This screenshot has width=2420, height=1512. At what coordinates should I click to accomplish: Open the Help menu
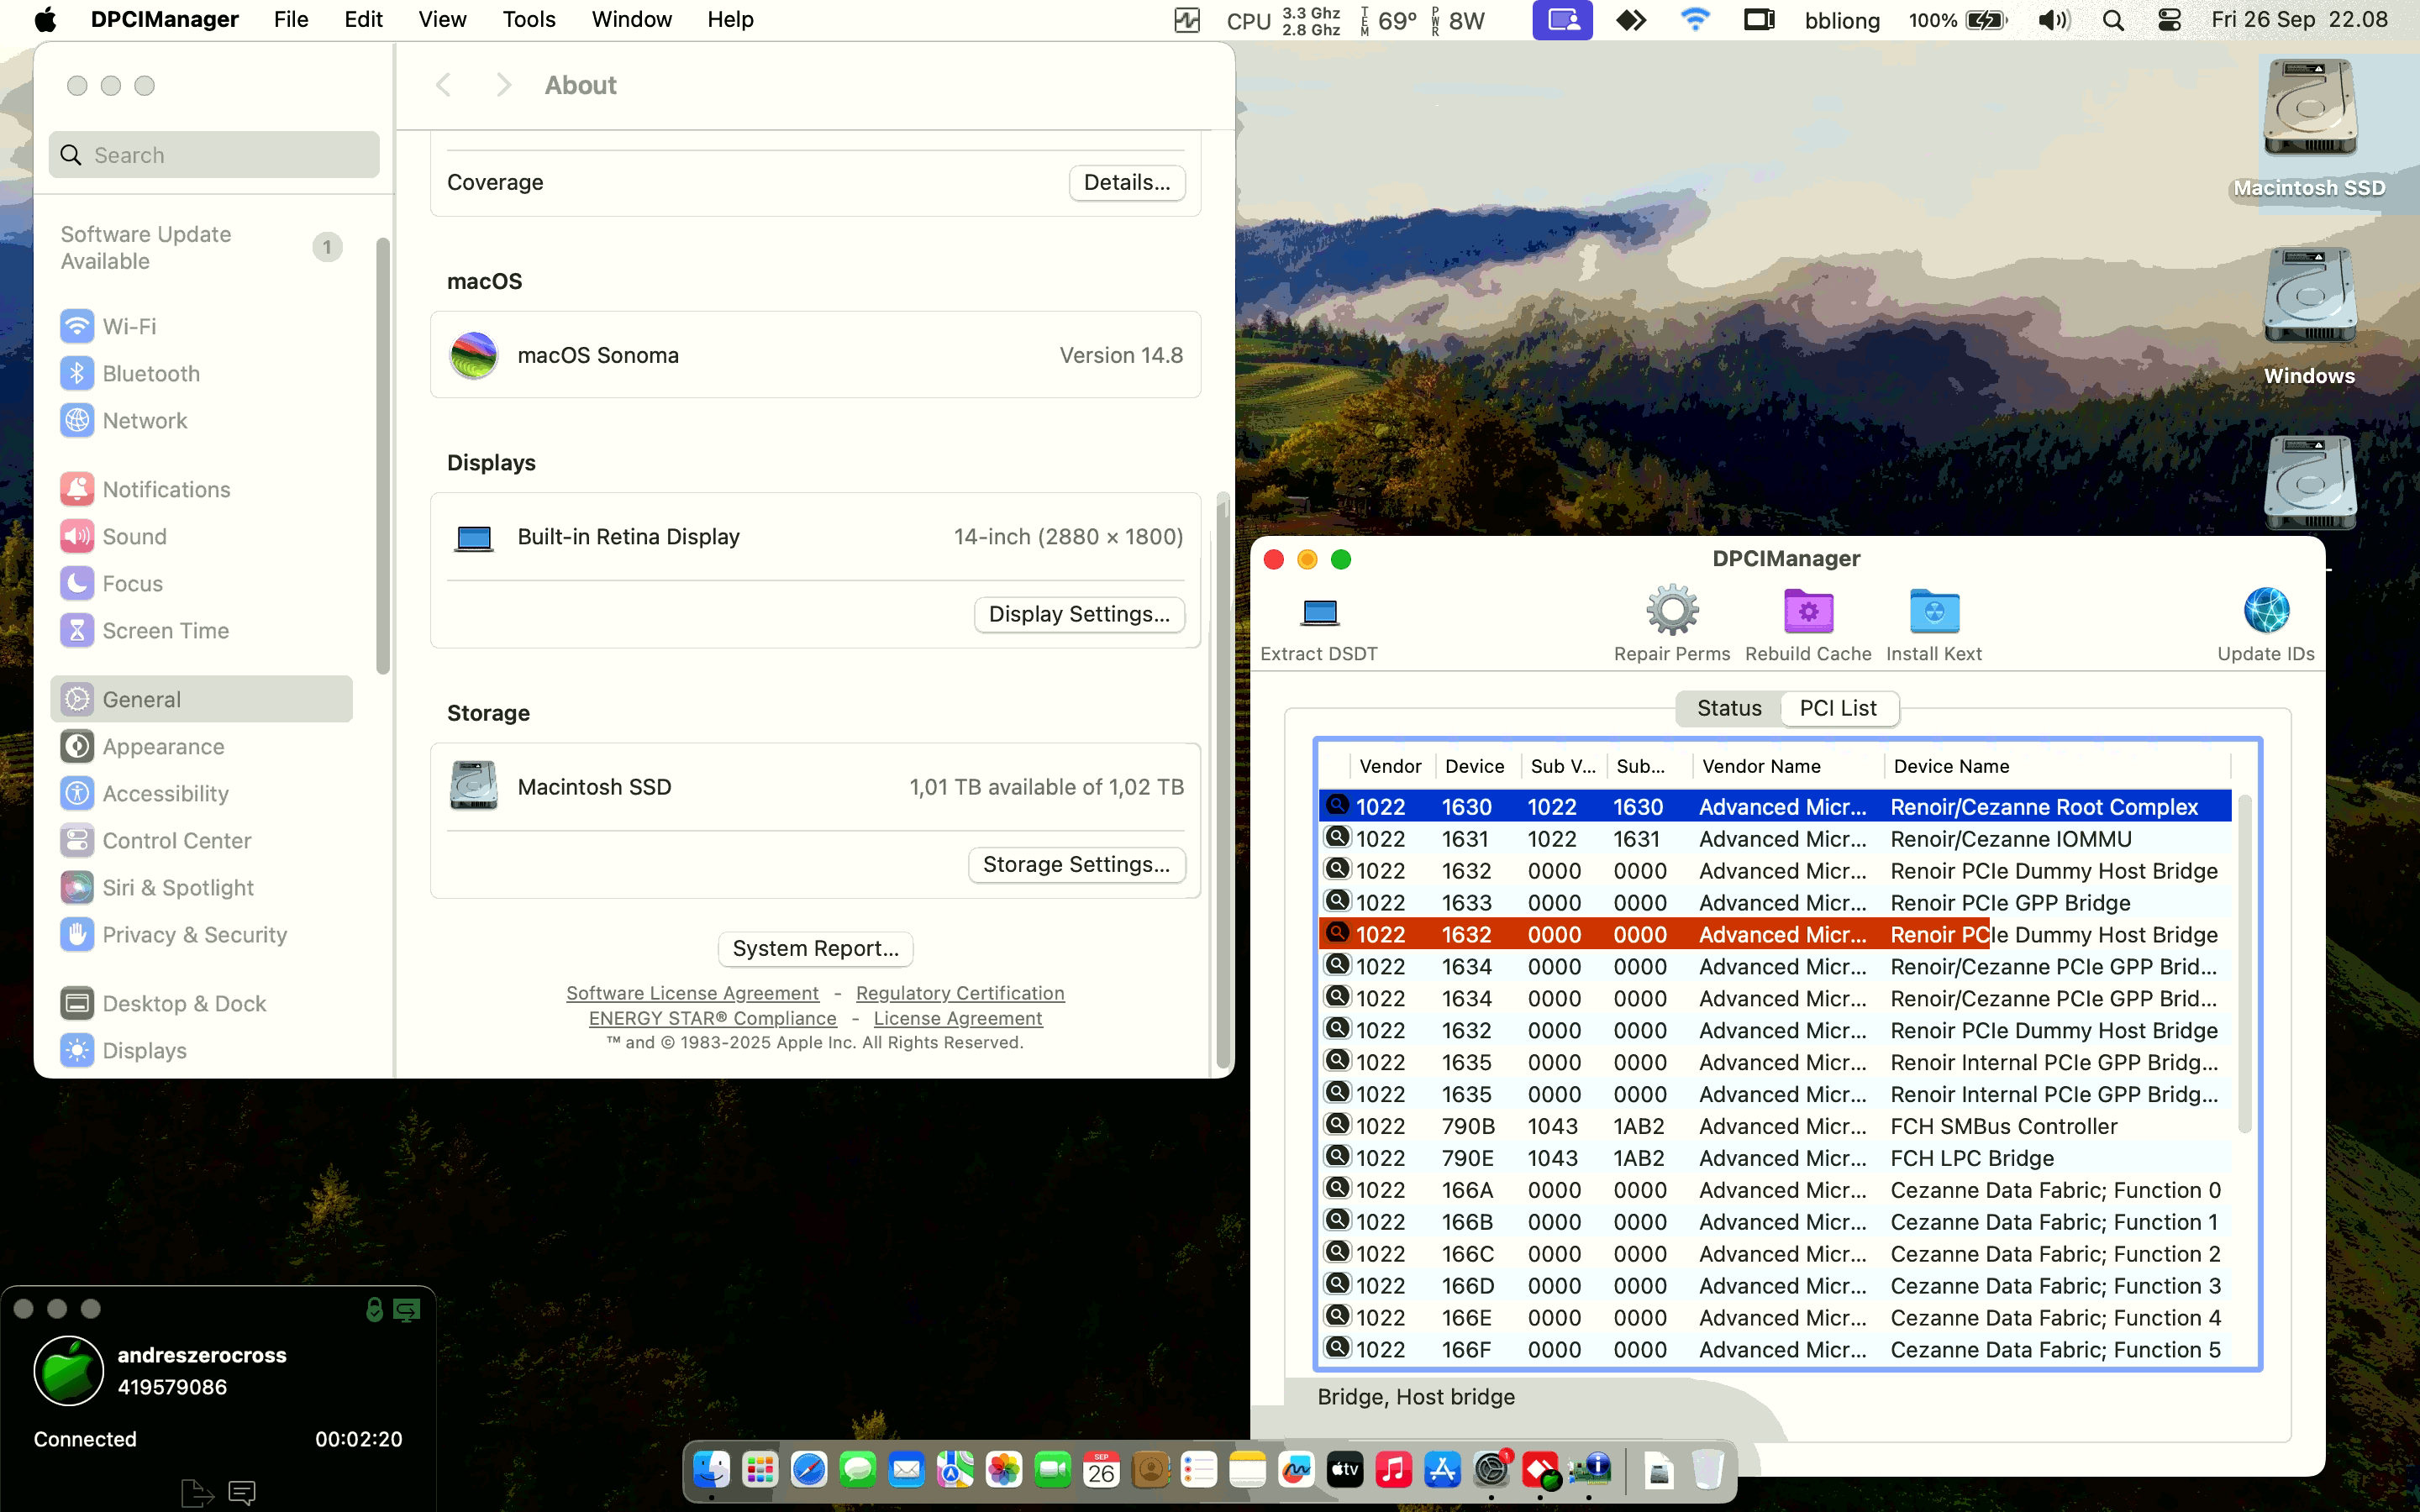tap(730, 20)
